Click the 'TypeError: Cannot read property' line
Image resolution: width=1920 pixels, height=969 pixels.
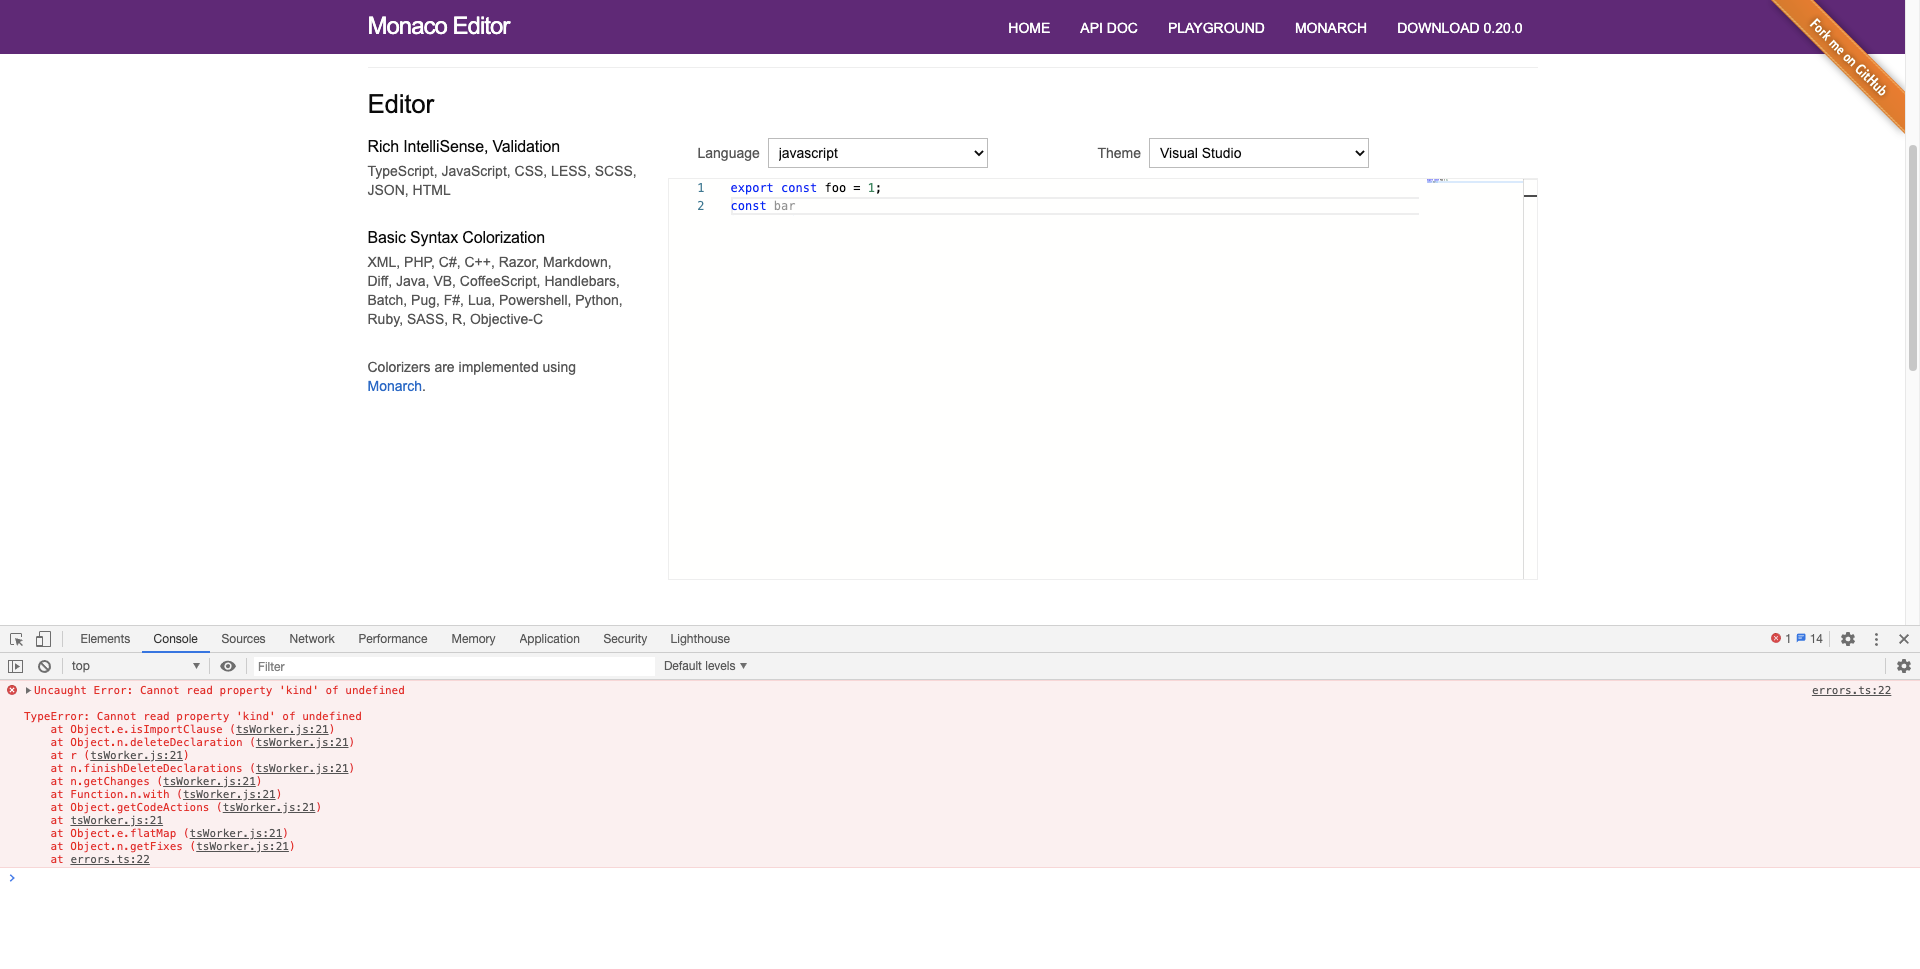coord(193,716)
